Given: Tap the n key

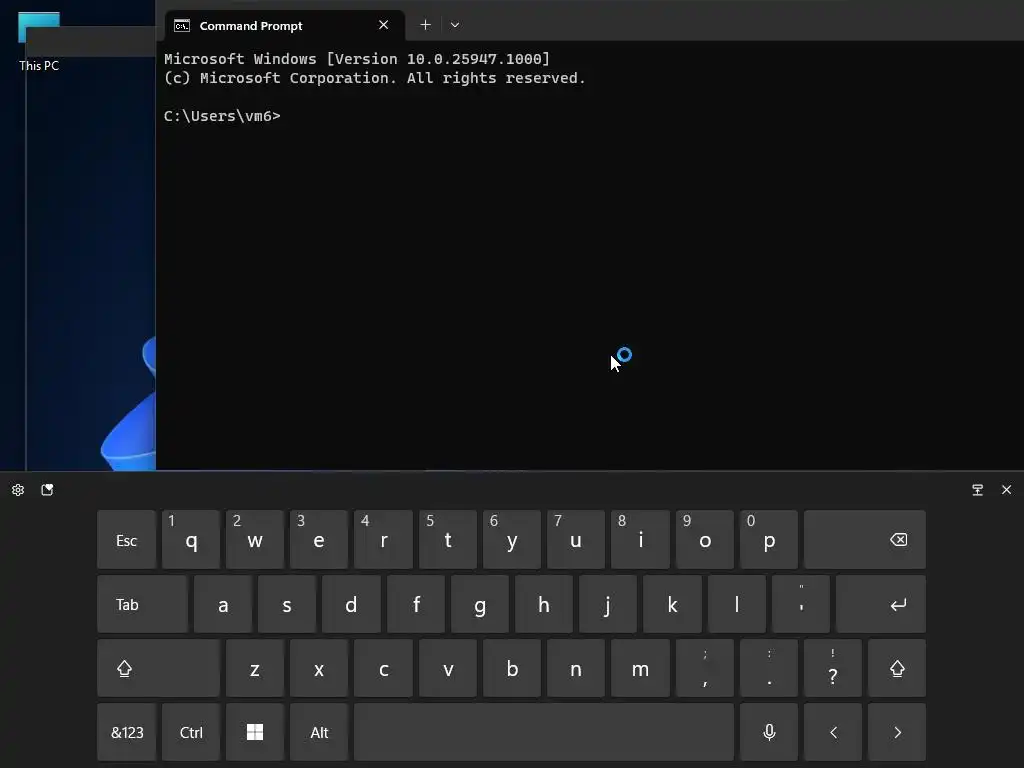Looking at the screenshot, I should (575, 669).
